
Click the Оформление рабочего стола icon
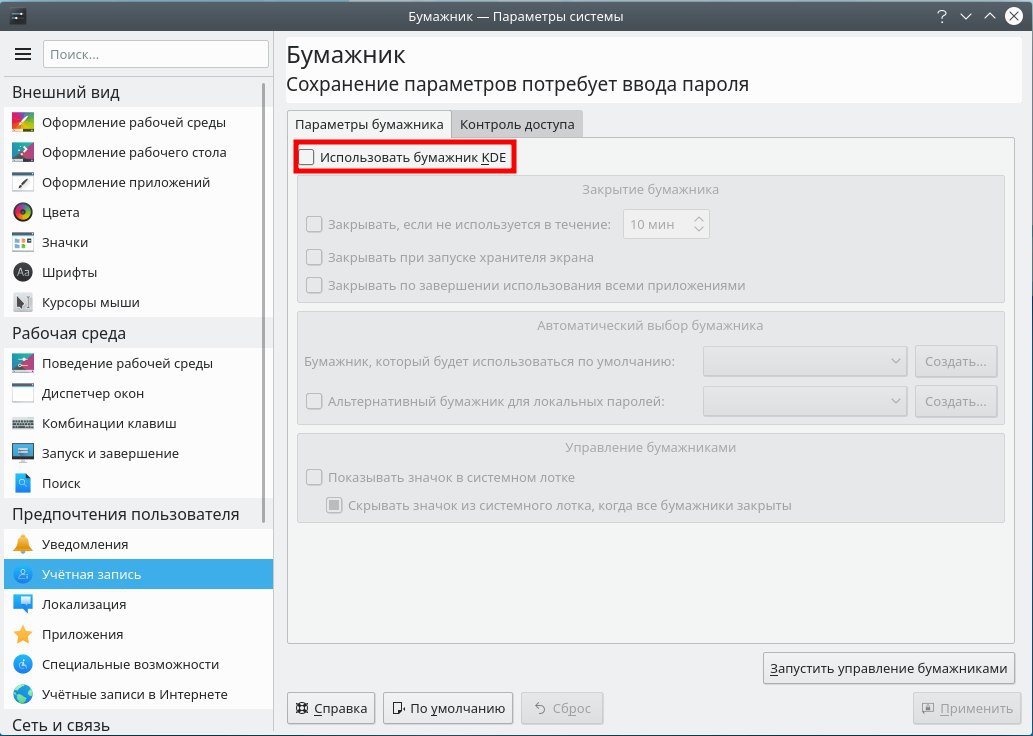tap(23, 152)
